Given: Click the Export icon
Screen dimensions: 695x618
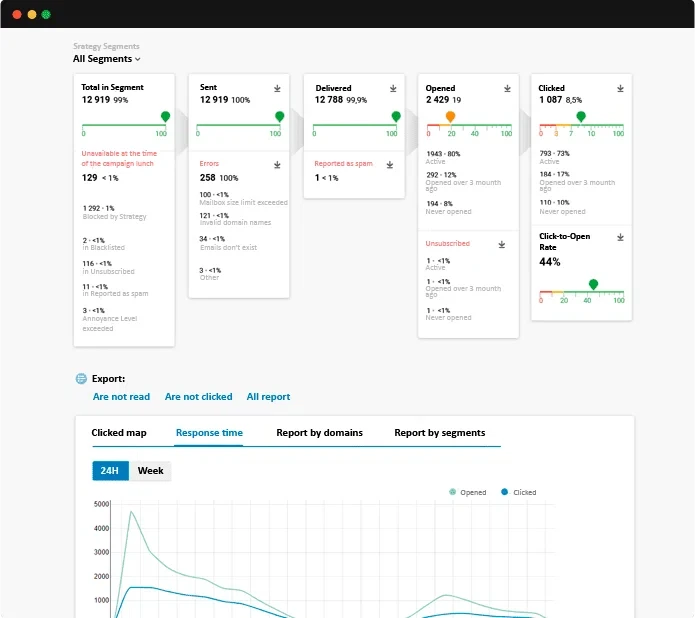Looking at the screenshot, I should (82, 379).
